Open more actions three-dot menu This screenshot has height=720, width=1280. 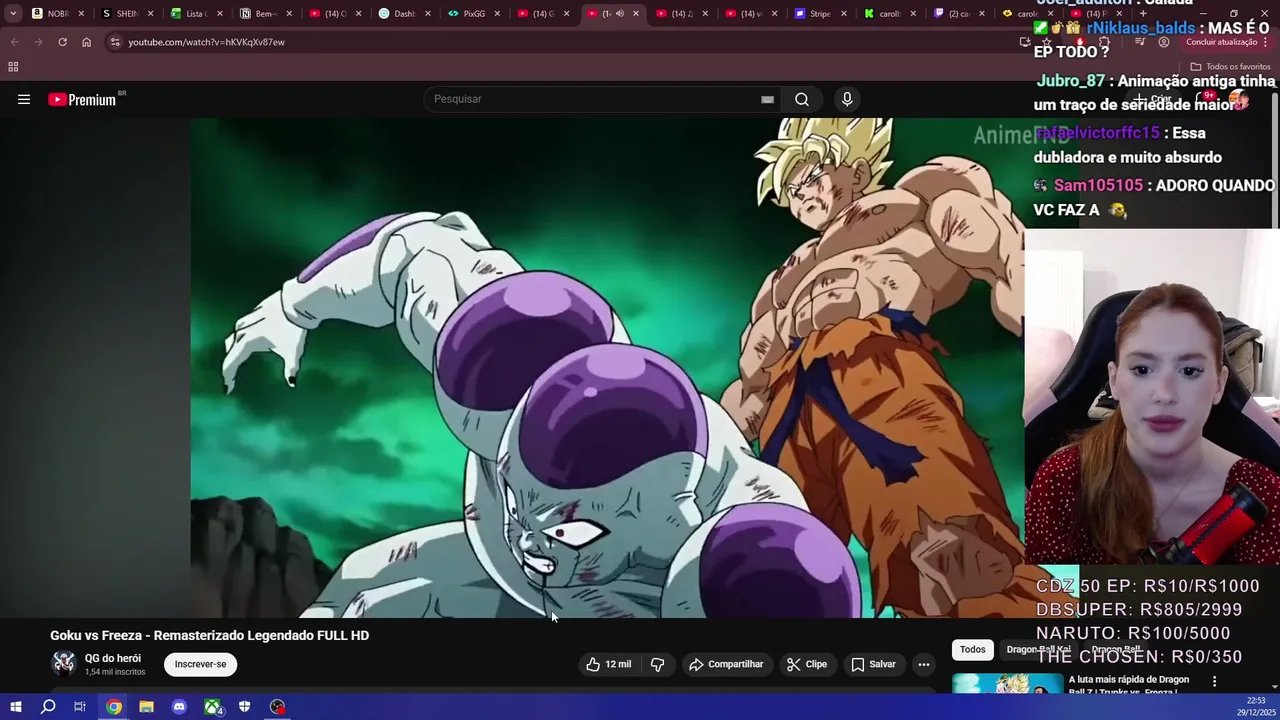924,664
